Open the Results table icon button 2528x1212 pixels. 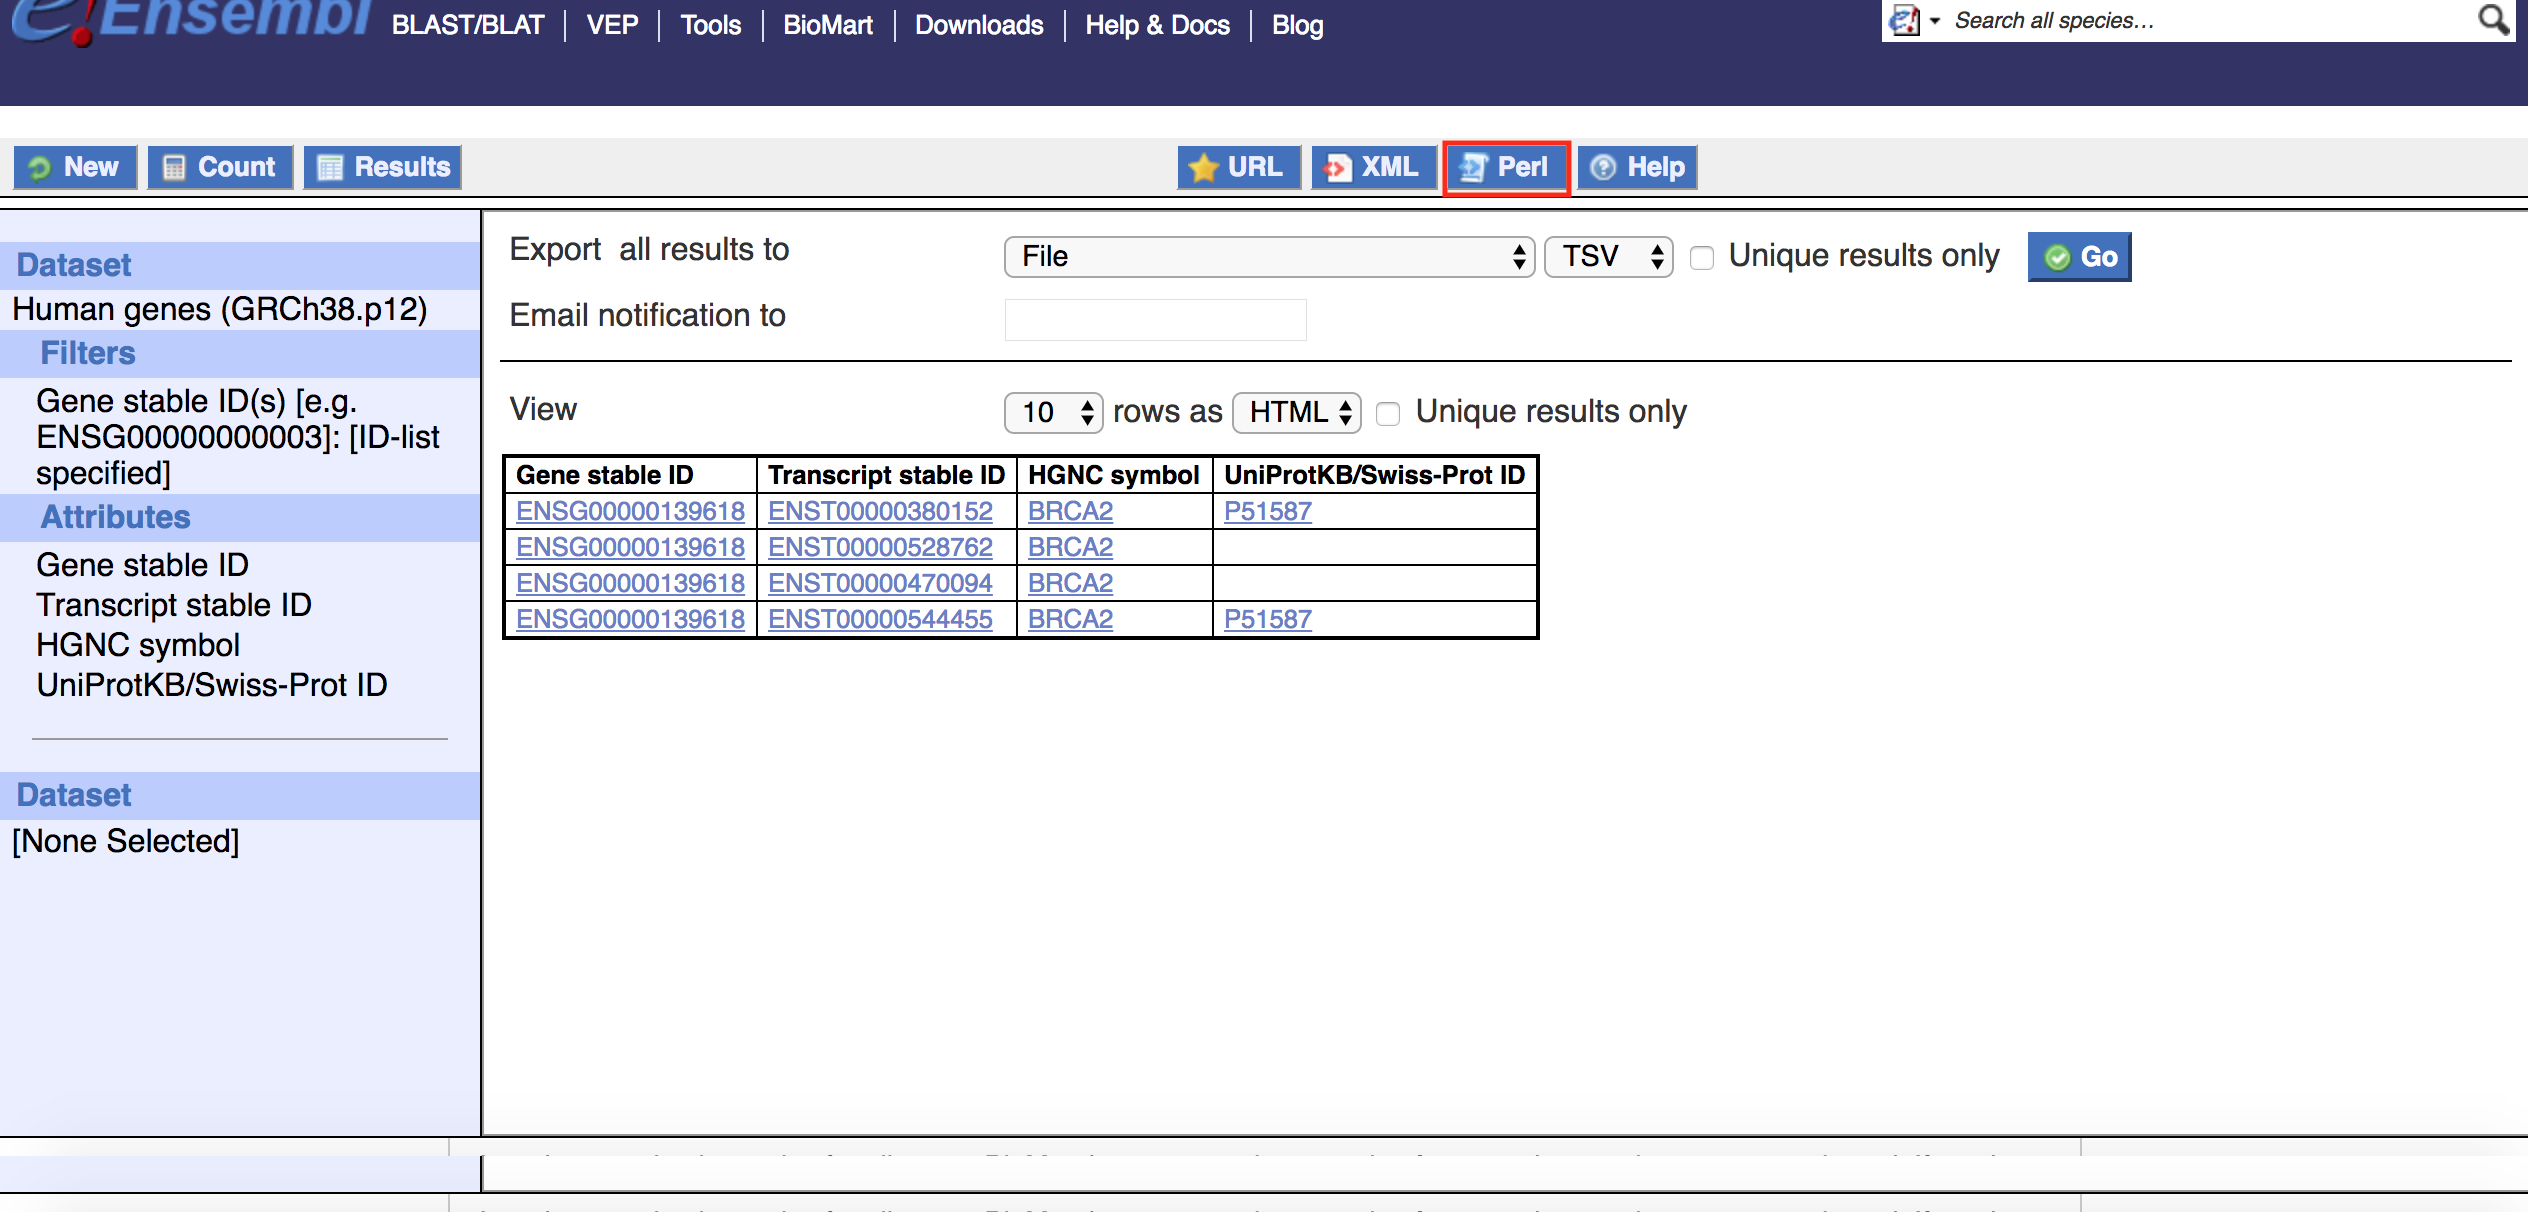(x=383, y=167)
